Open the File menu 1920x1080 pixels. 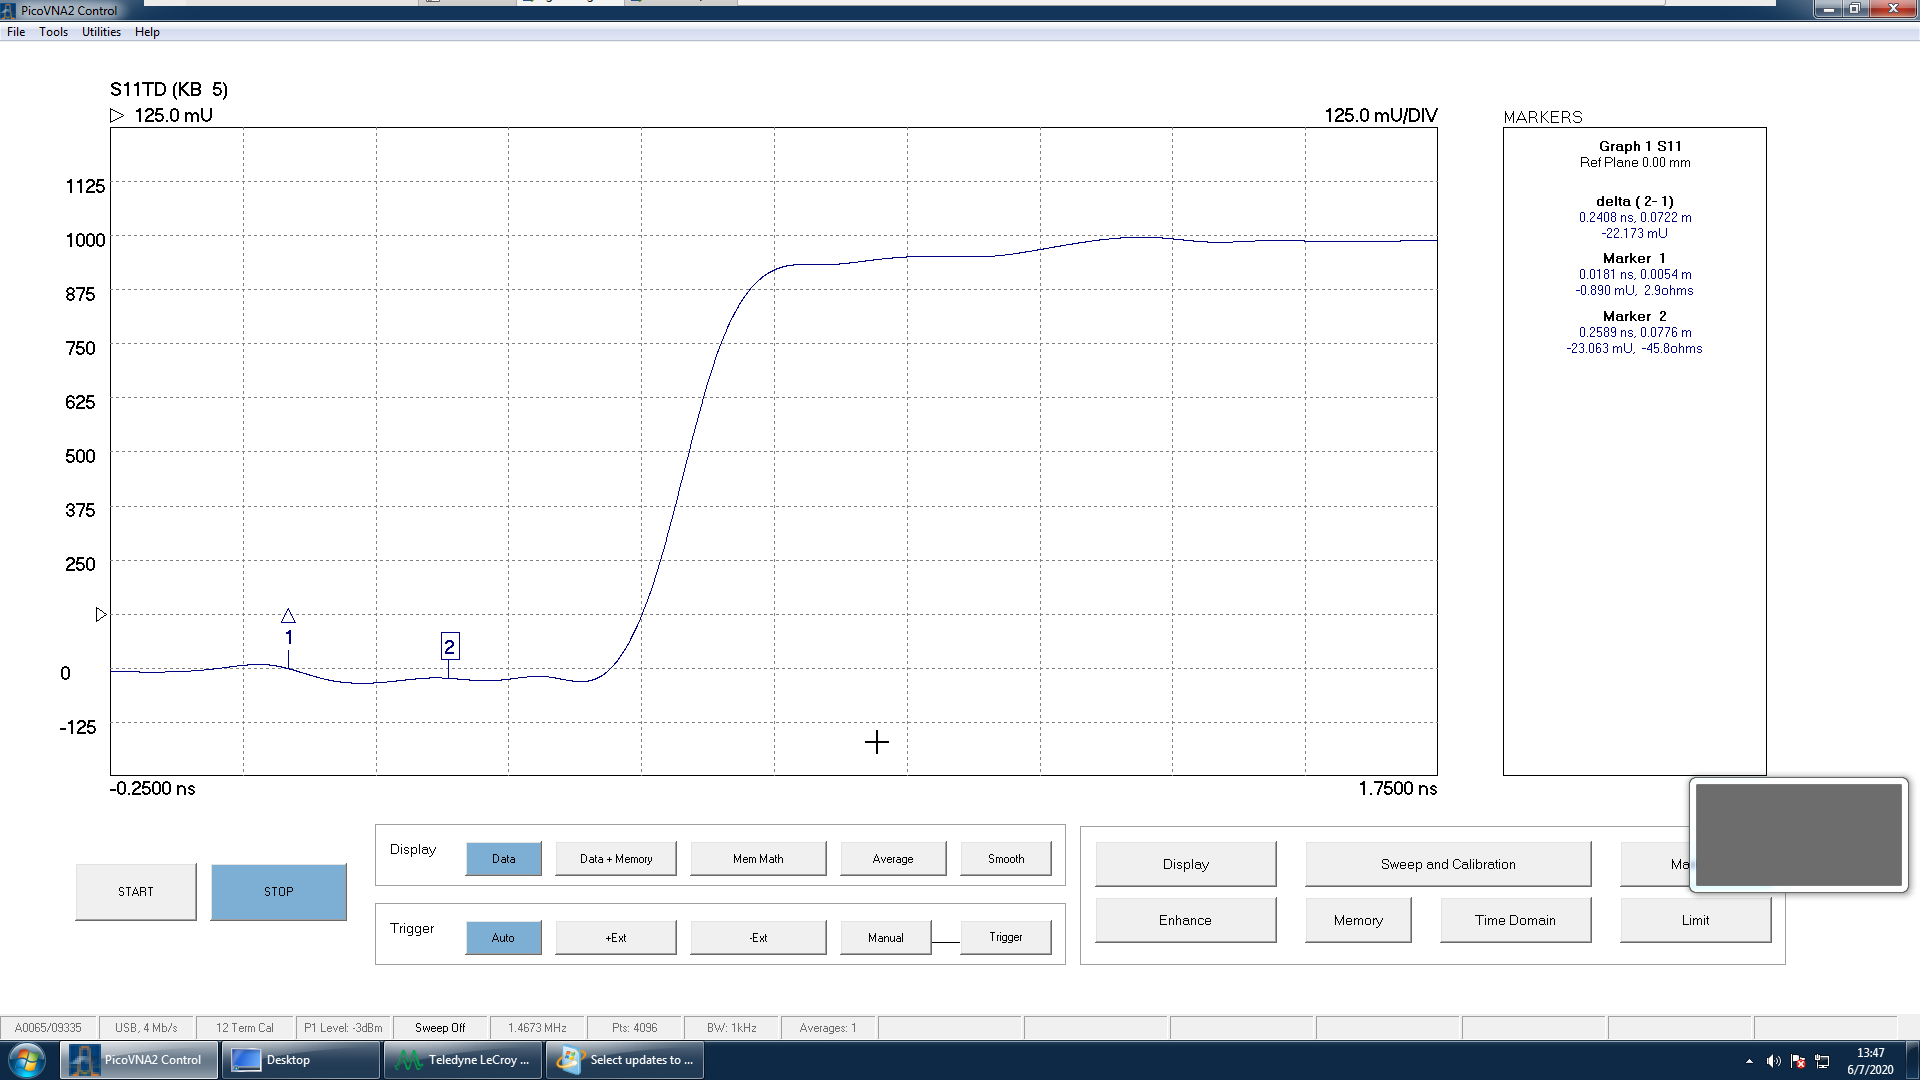point(16,32)
